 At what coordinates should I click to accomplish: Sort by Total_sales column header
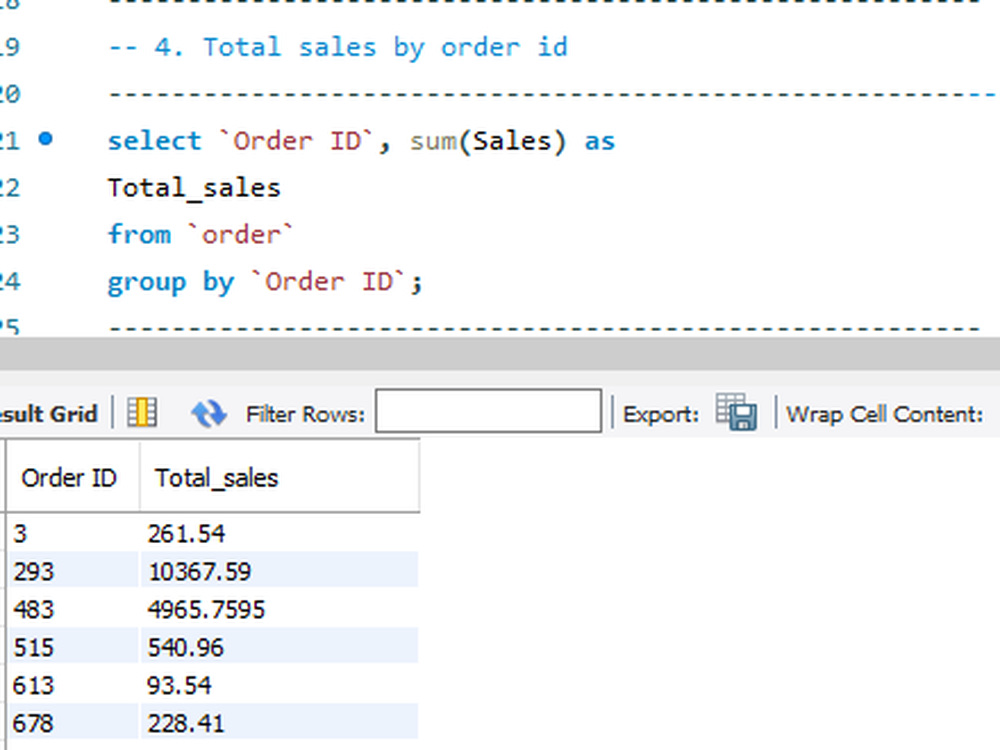pyautogui.click(x=279, y=477)
